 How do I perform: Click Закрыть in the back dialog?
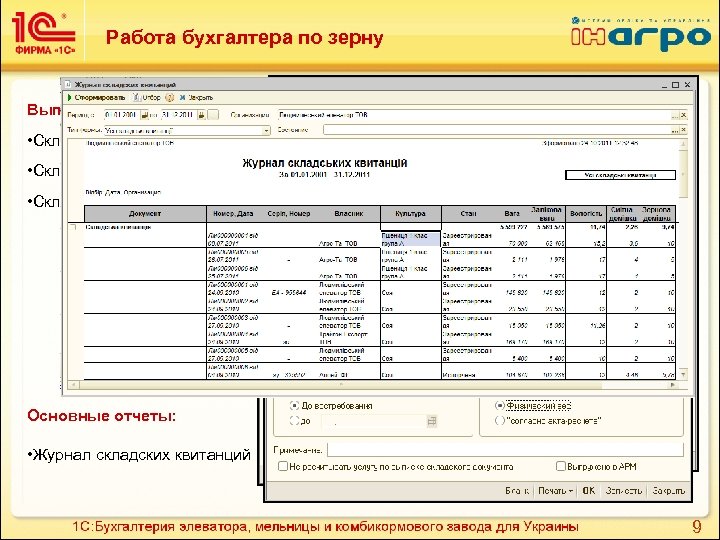(668, 491)
